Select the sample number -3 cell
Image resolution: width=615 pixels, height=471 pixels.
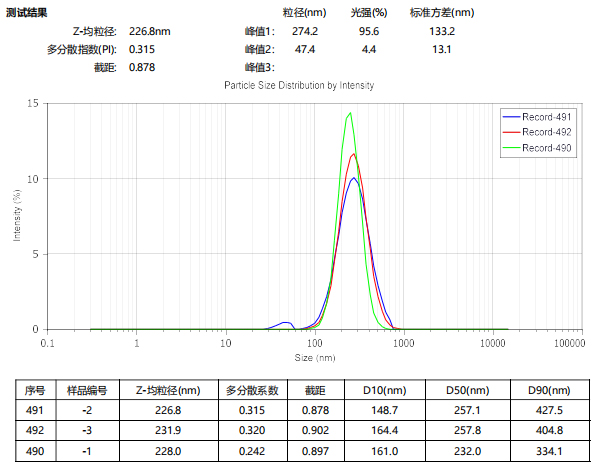(87, 430)
